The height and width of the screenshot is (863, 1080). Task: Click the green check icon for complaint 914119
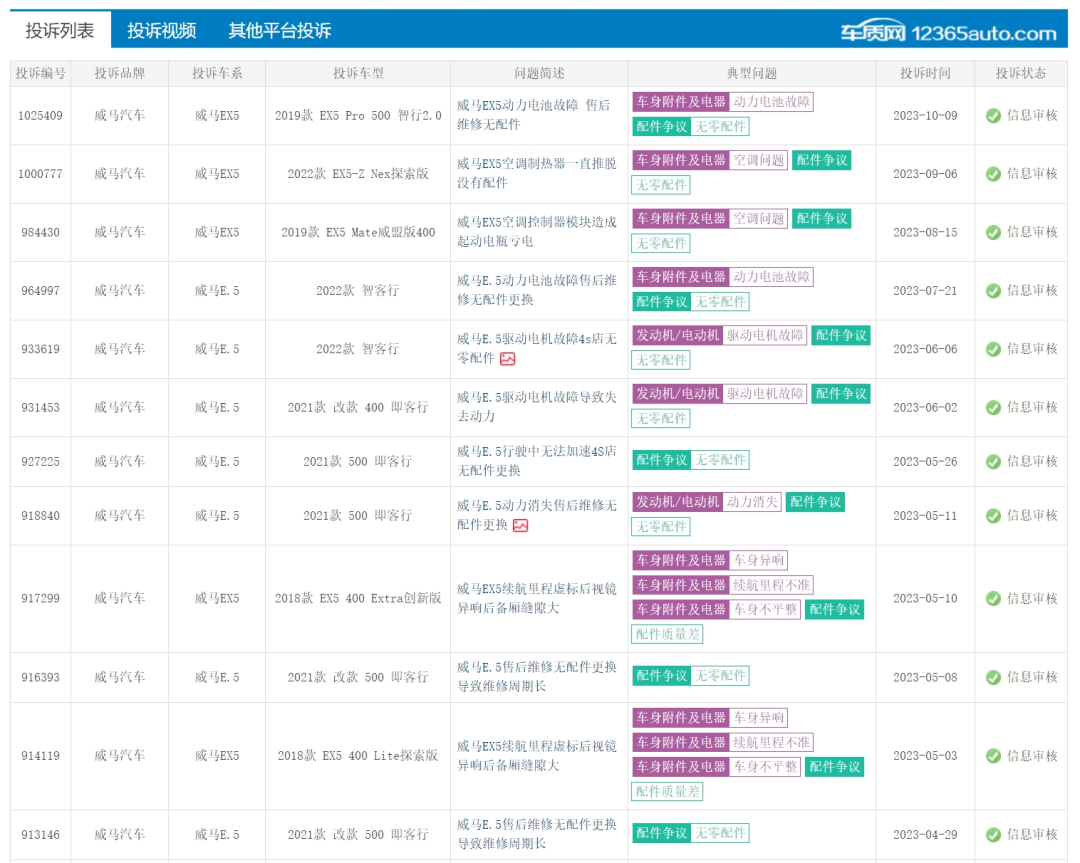tap(993, 756)
